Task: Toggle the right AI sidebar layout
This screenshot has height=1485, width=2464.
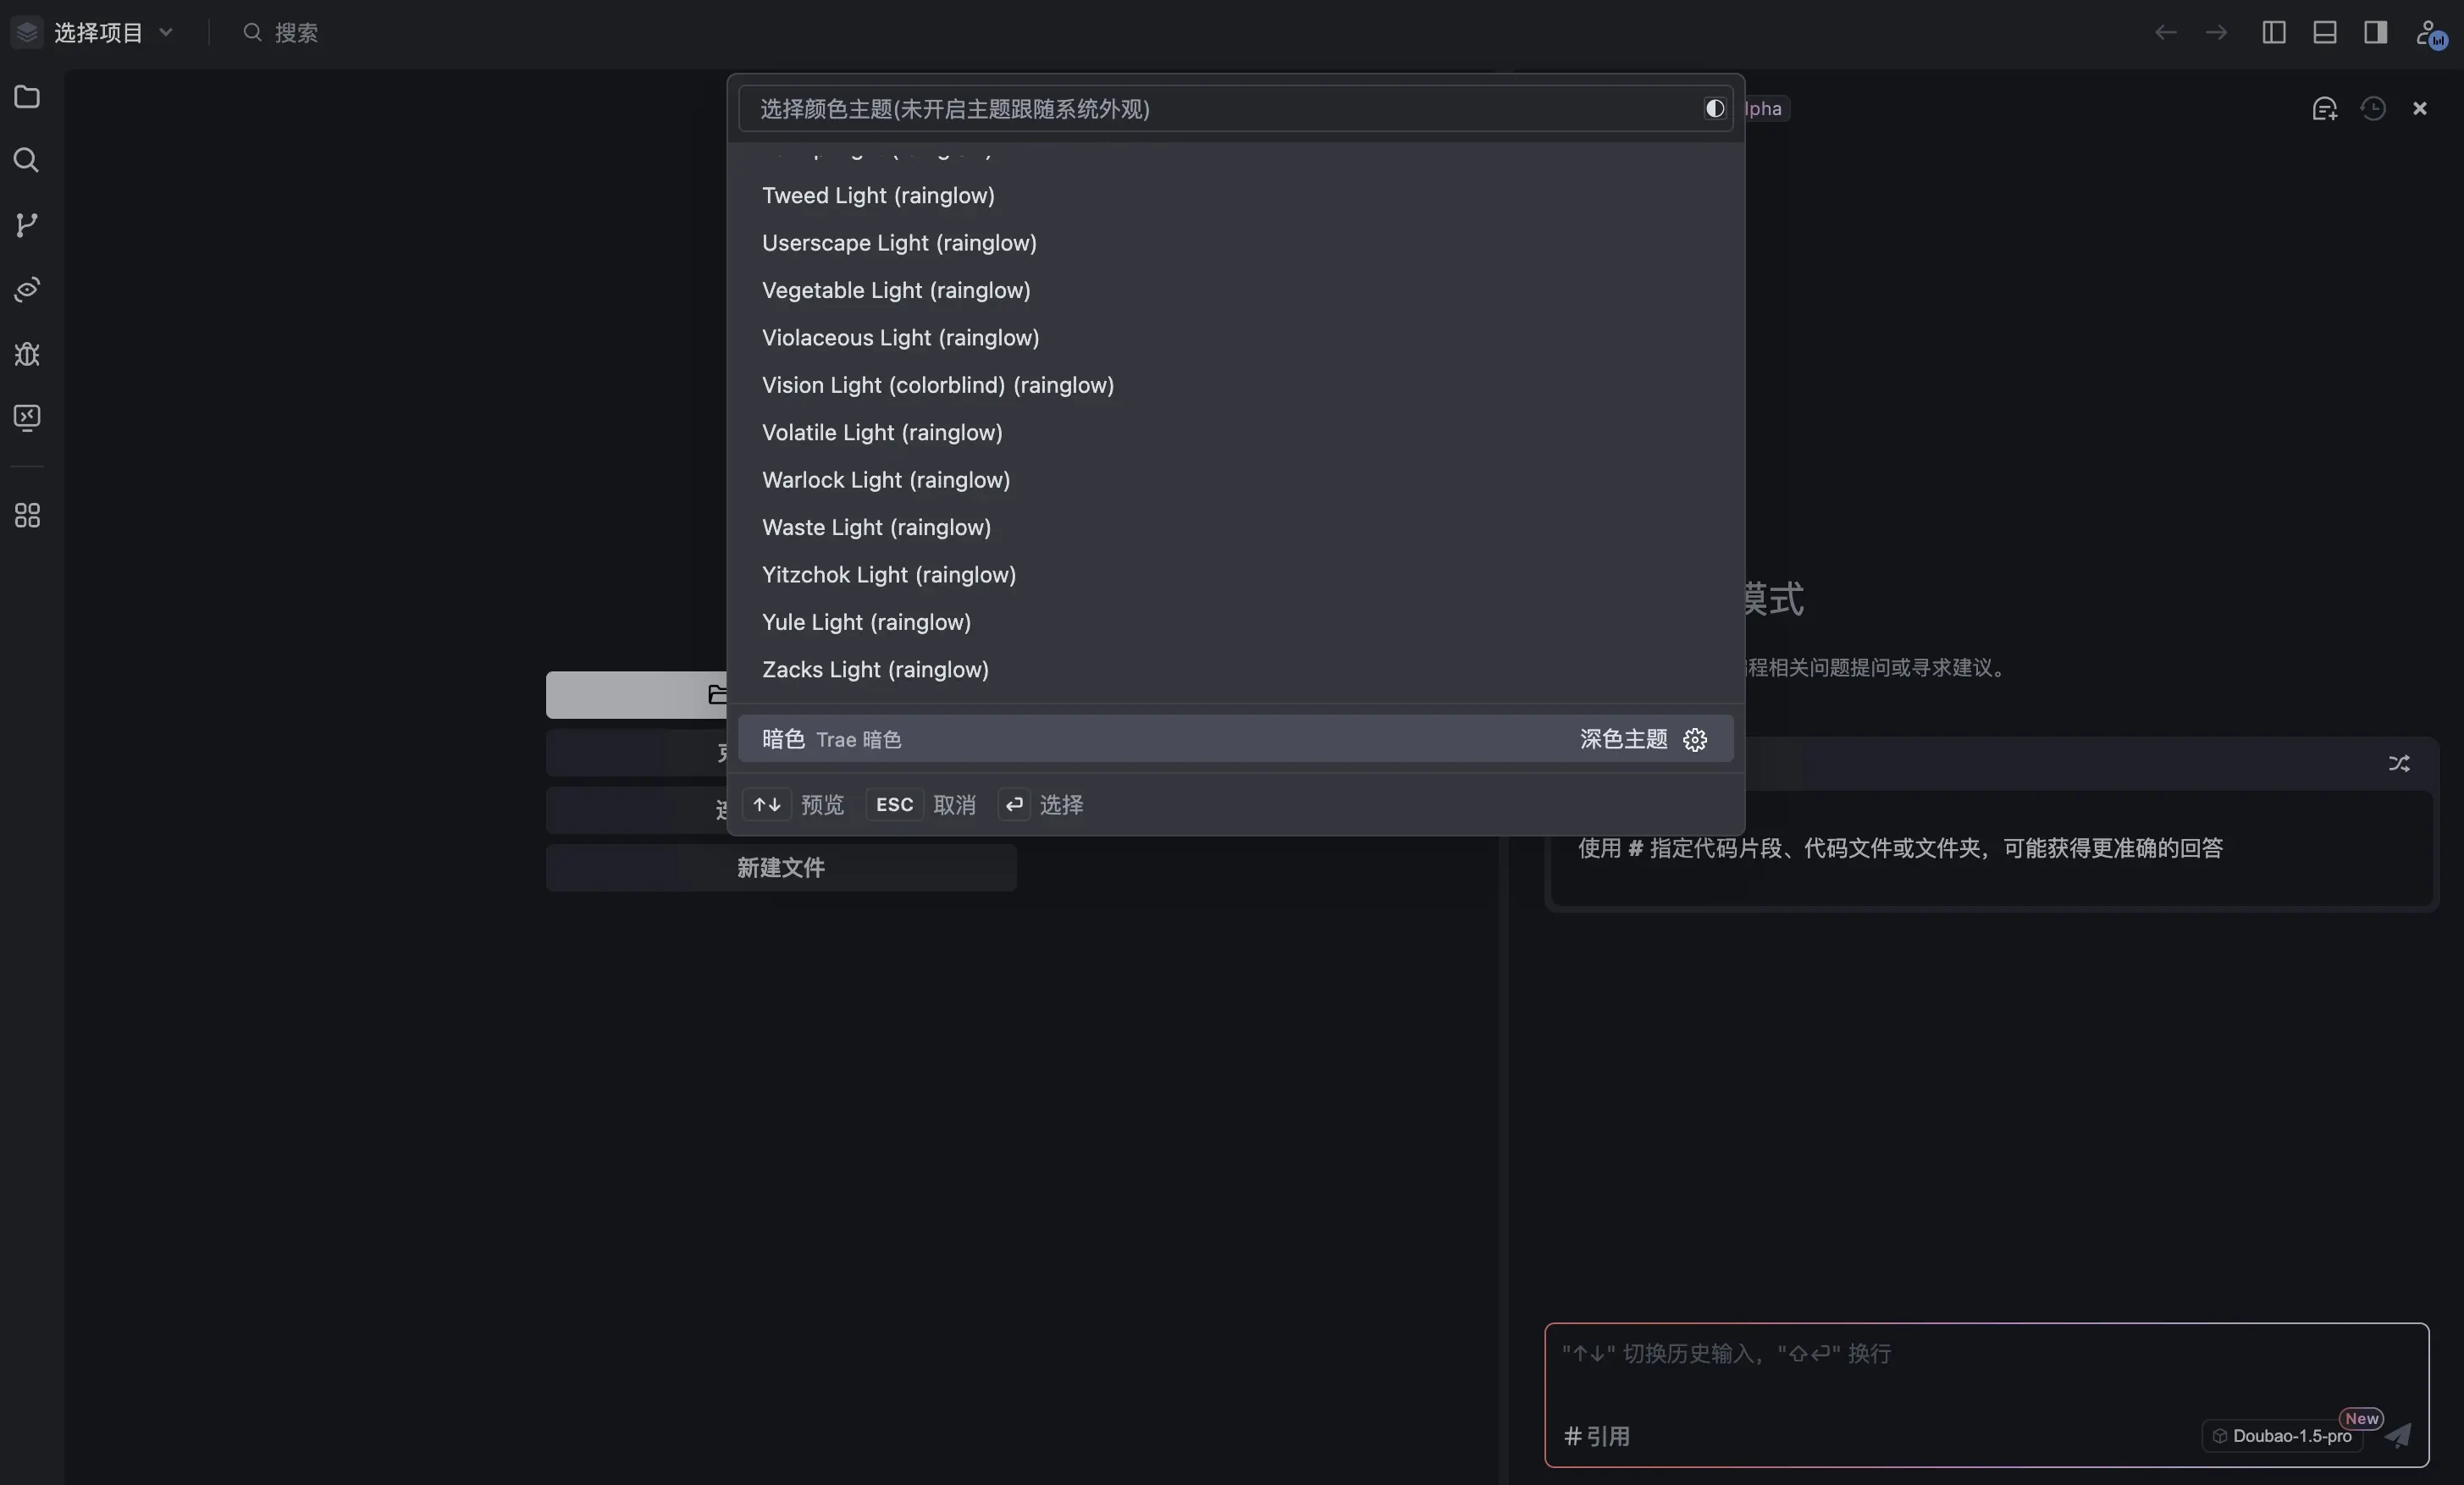Action: pyautogui.click(x=2376, y=32)
